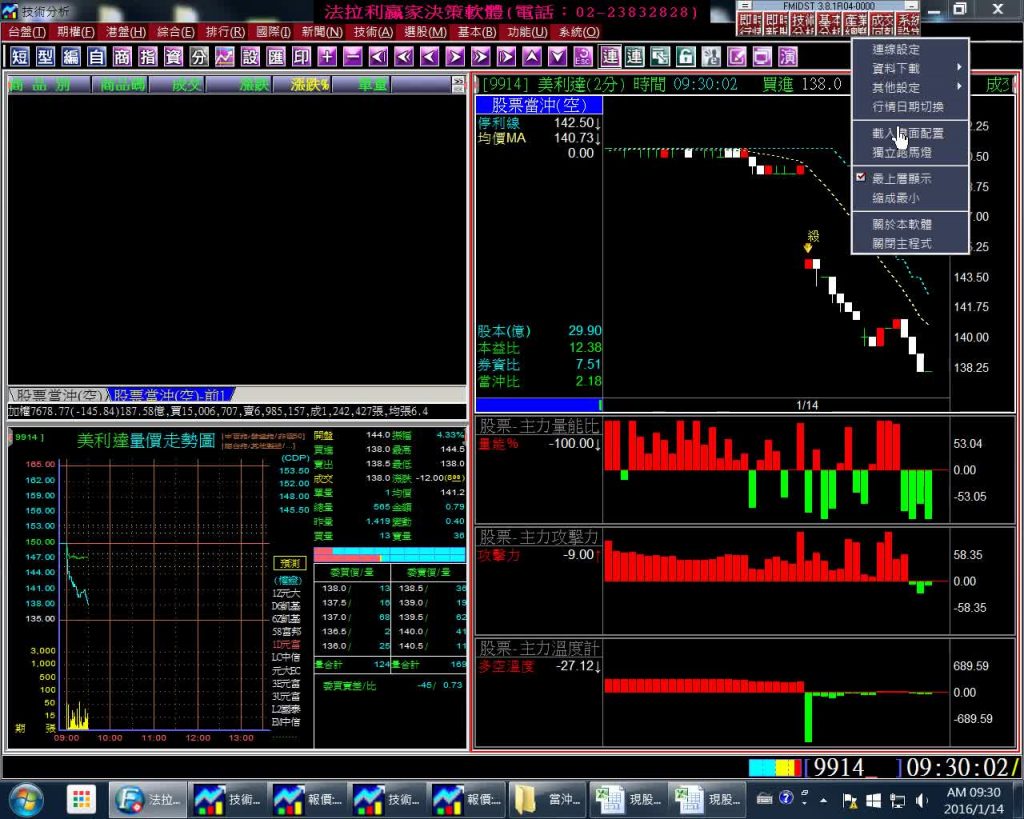Image resolution: width=1024 pixels, height=819 pixels.
Task: Click the double-left rewind arrow icon
Action: tap(404, 57)
